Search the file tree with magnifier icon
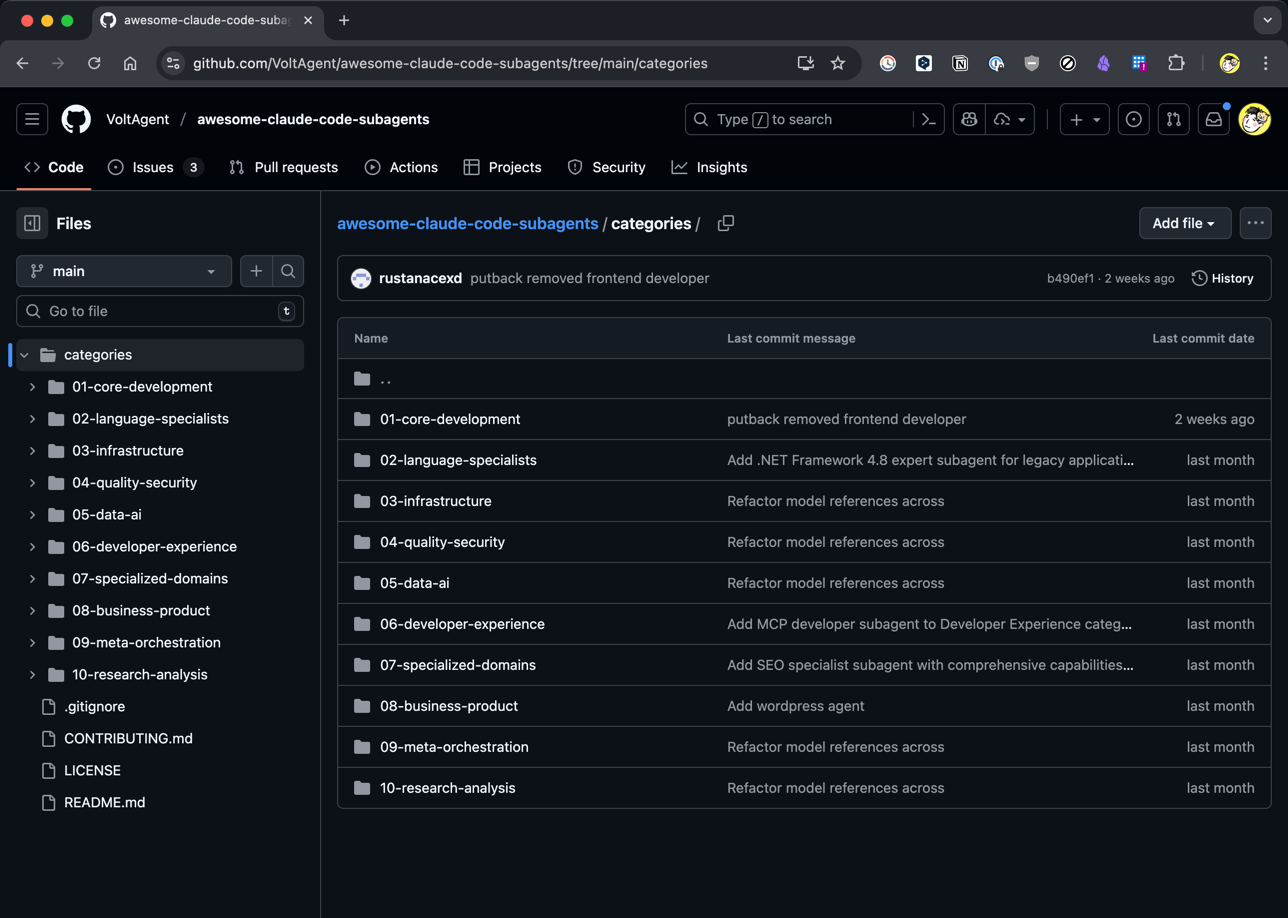Image resolution: width=1288 pixels, height=918 pixels. (288, 271)
